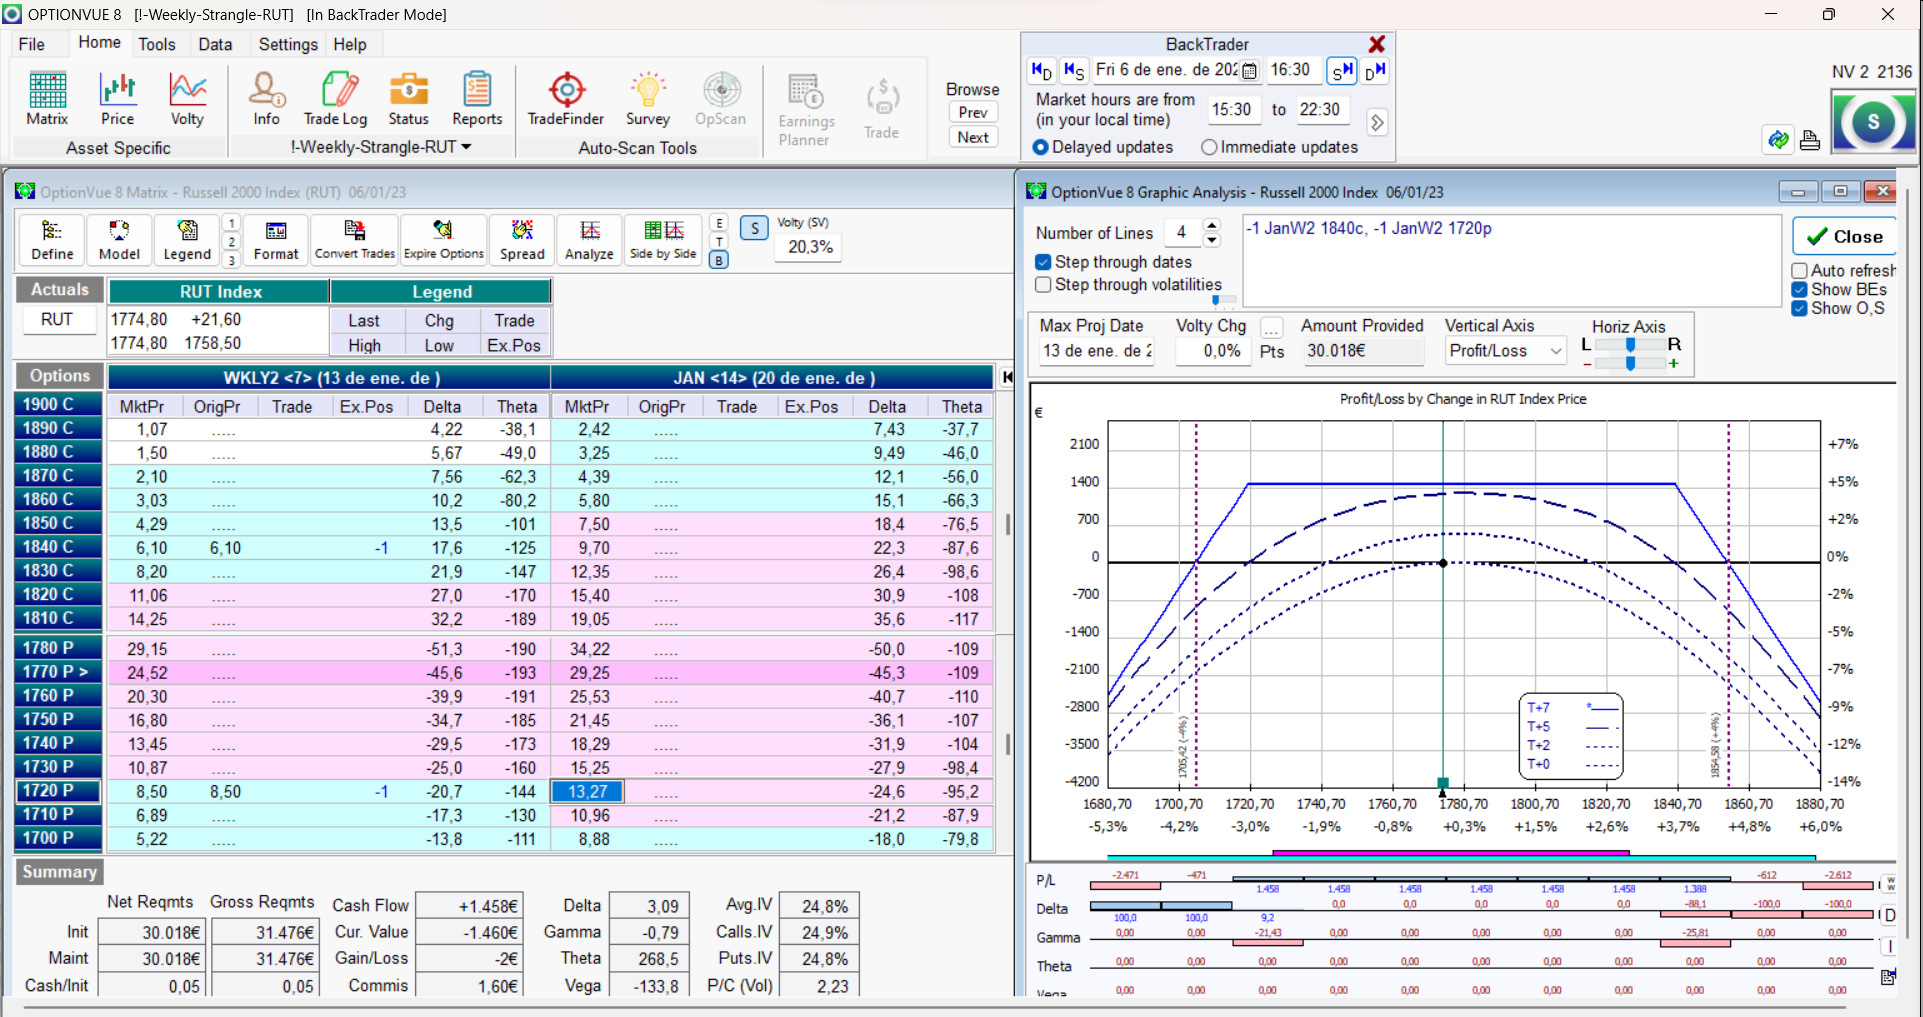Click the Browse Next button
This screenshot has height=1017, width=1923.
973,138
